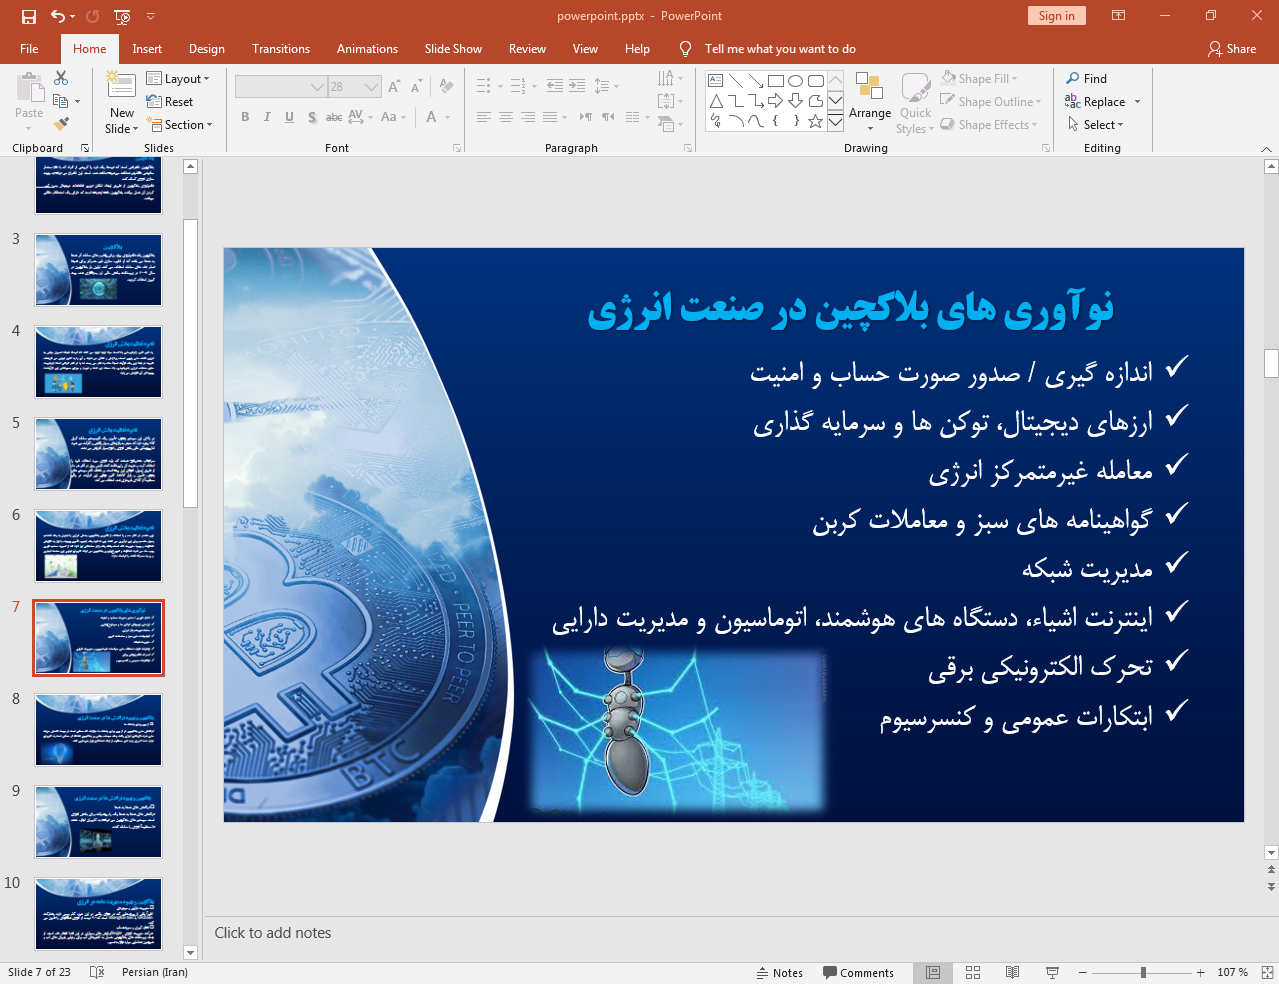The image size is (1279, 984).
Task: Toggle Italic text formatting
Action: click(267, 117)
